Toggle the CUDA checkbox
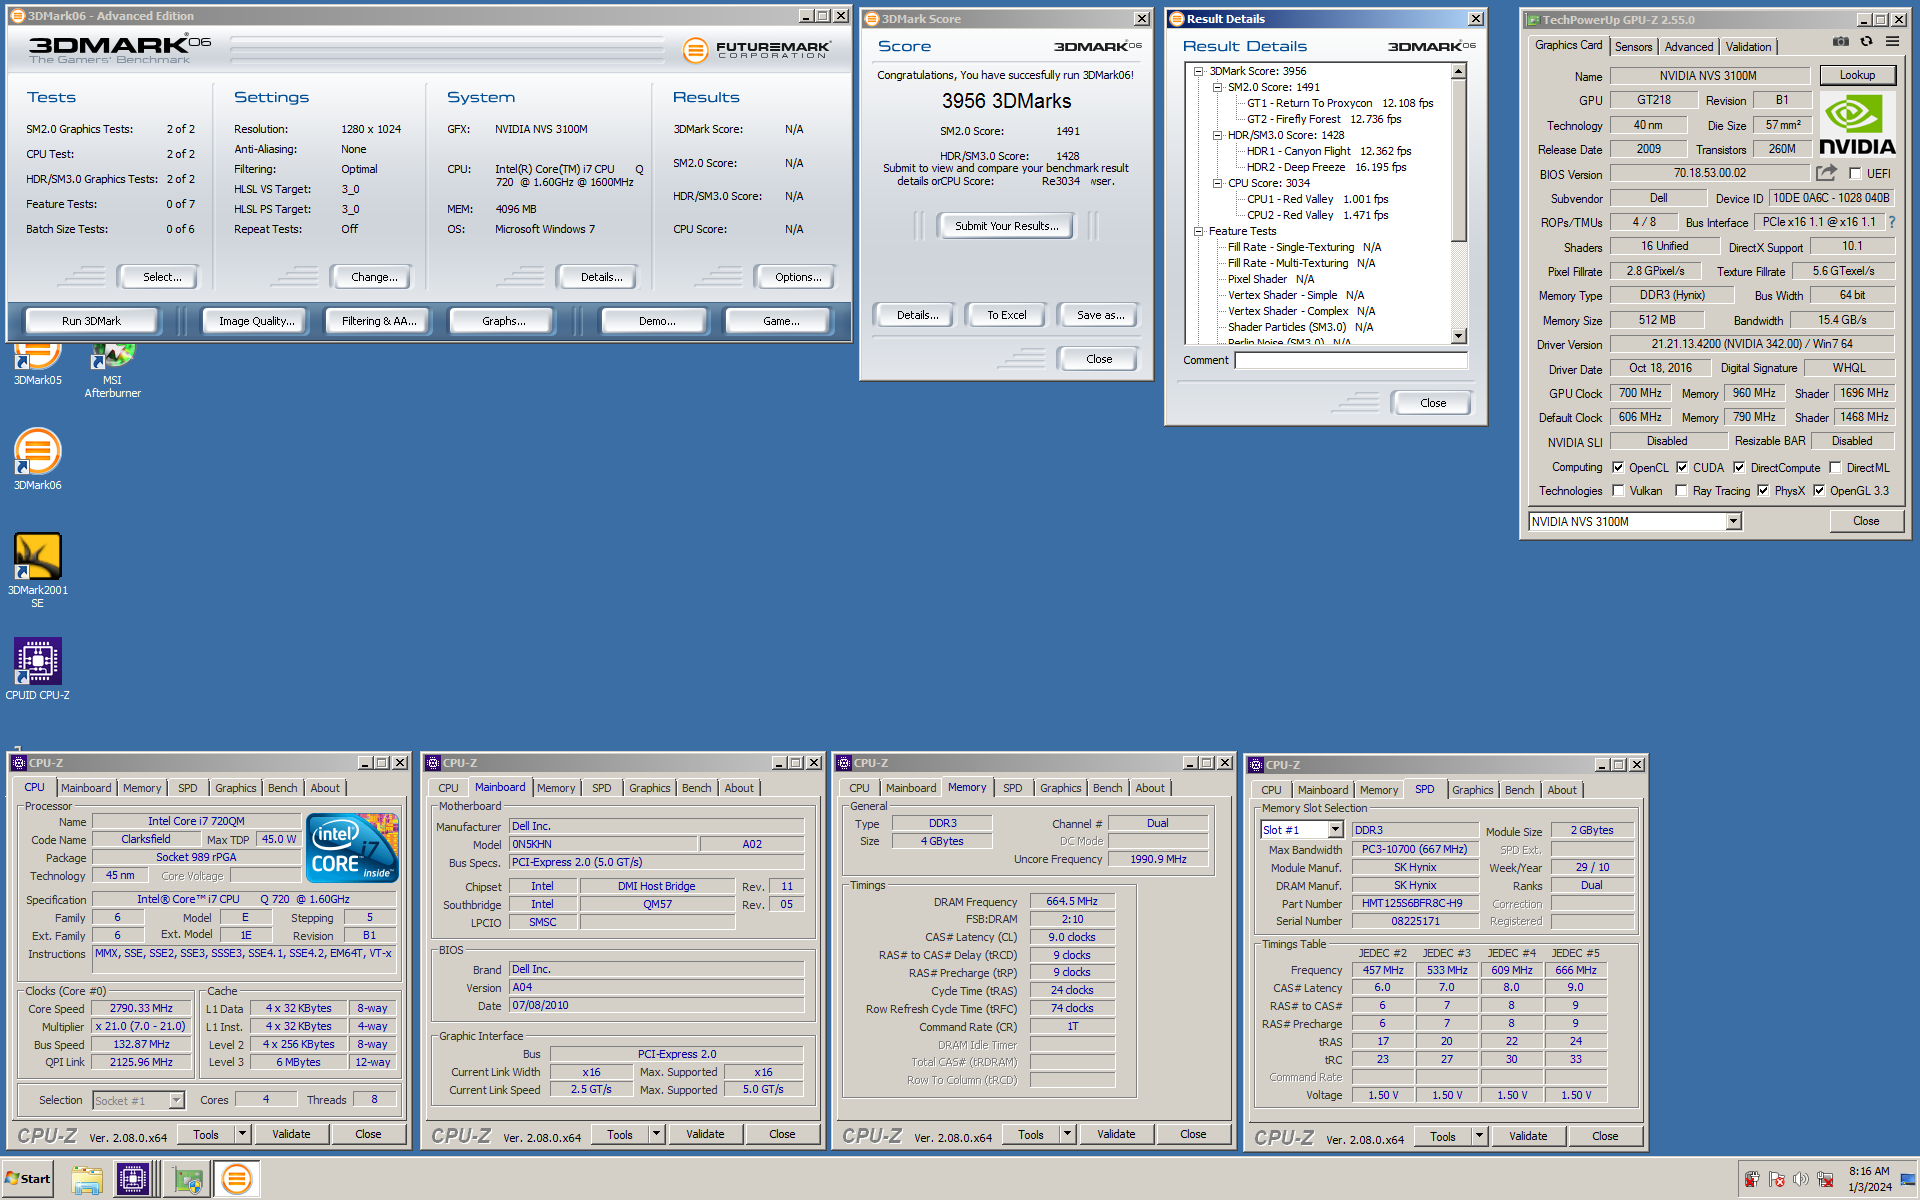Viewport: 1920px width, 1200px height. [x=1682, y=467]
